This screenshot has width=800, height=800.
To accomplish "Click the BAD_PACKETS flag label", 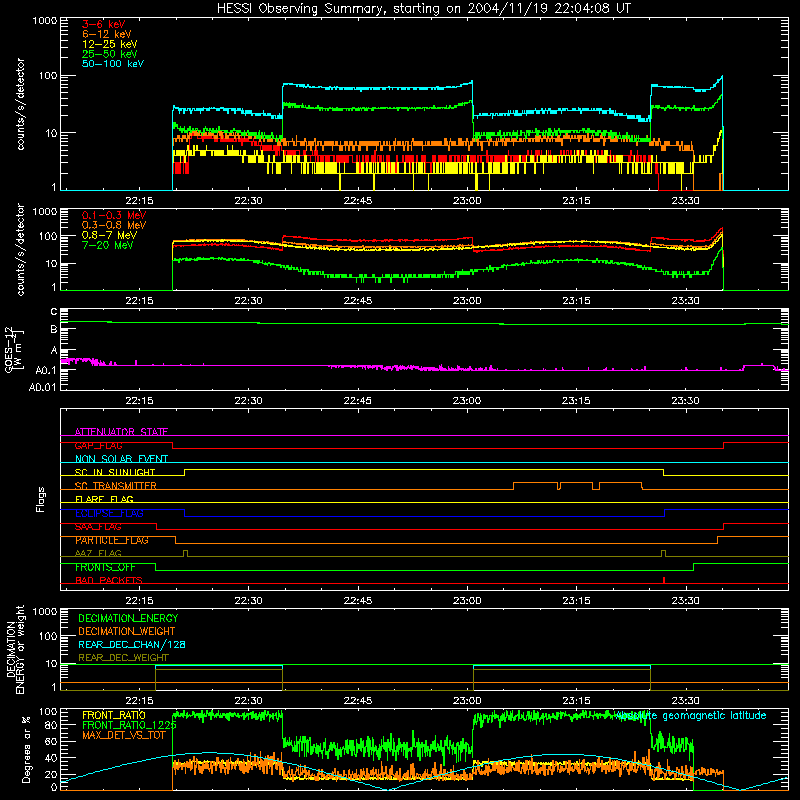I will 109,580.
